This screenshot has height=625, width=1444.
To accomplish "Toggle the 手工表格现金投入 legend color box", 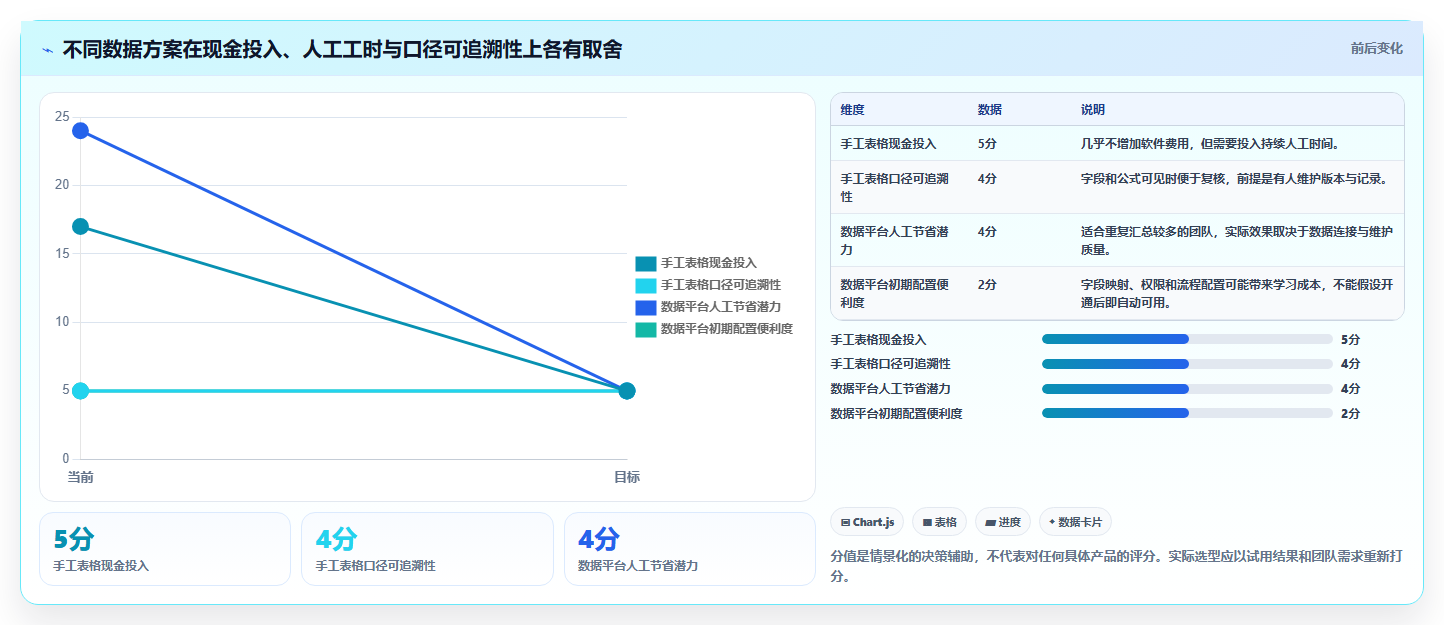I will [x=646, y=263].
